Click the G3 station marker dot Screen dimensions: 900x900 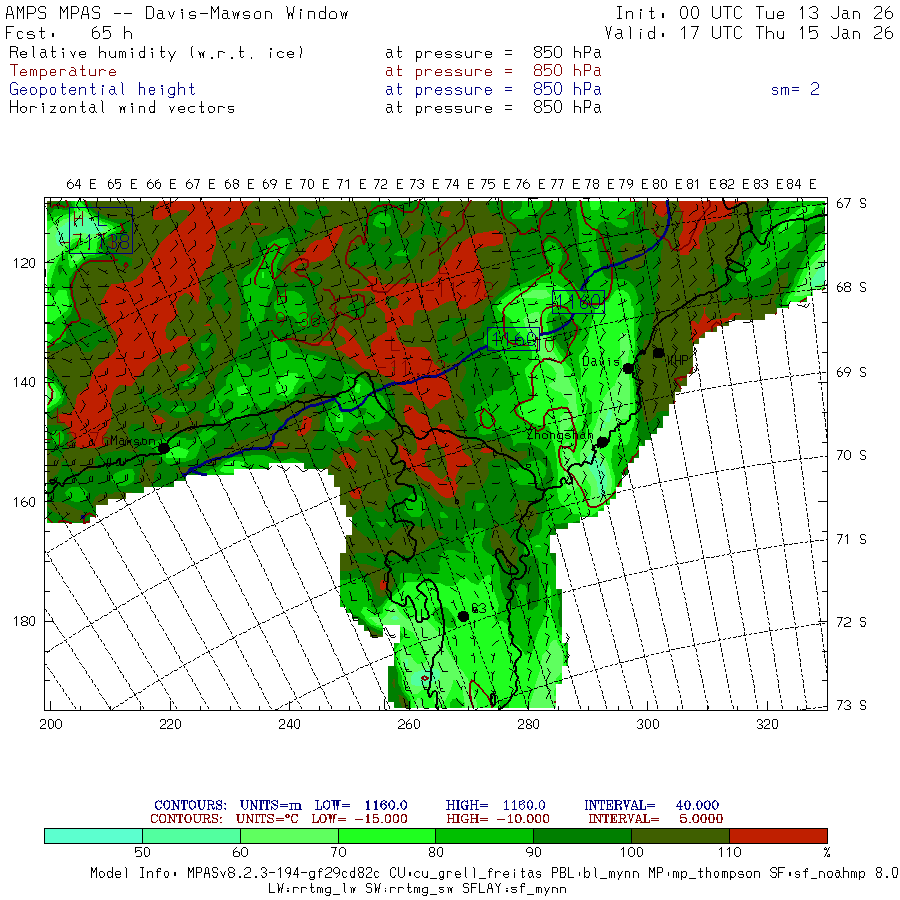pos(463,616)
